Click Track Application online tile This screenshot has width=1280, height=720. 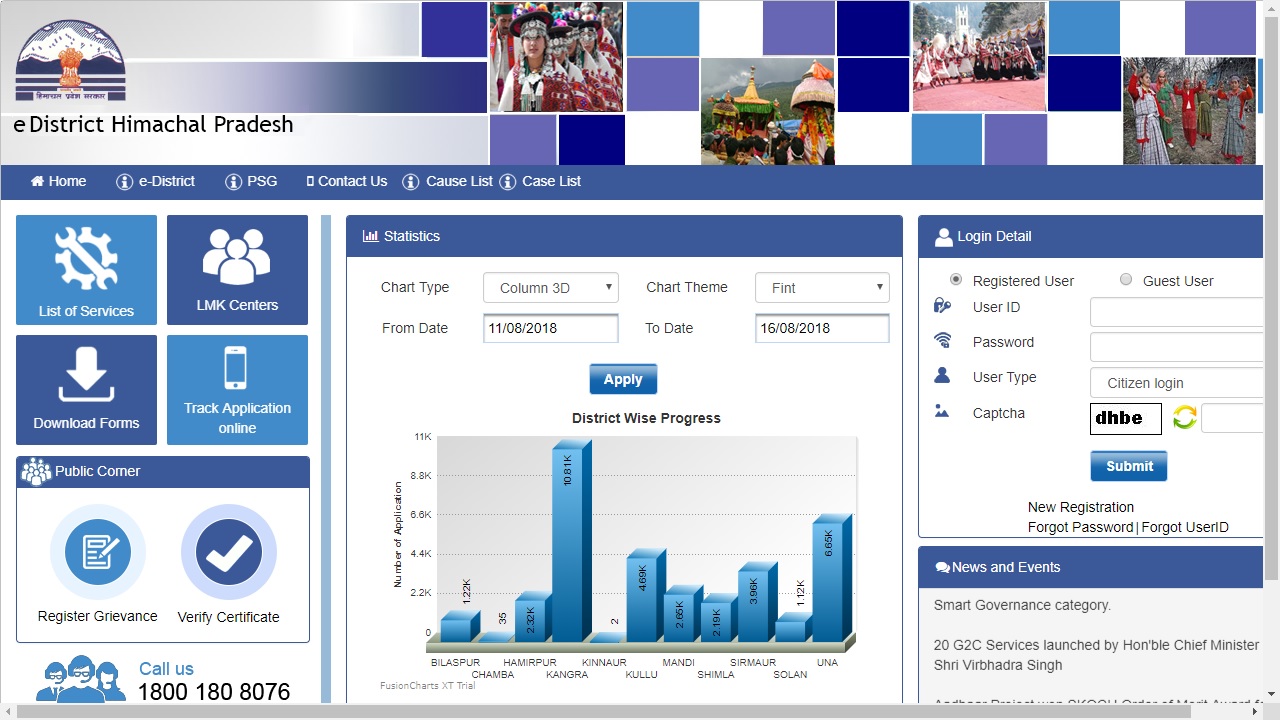click(237, 390)
